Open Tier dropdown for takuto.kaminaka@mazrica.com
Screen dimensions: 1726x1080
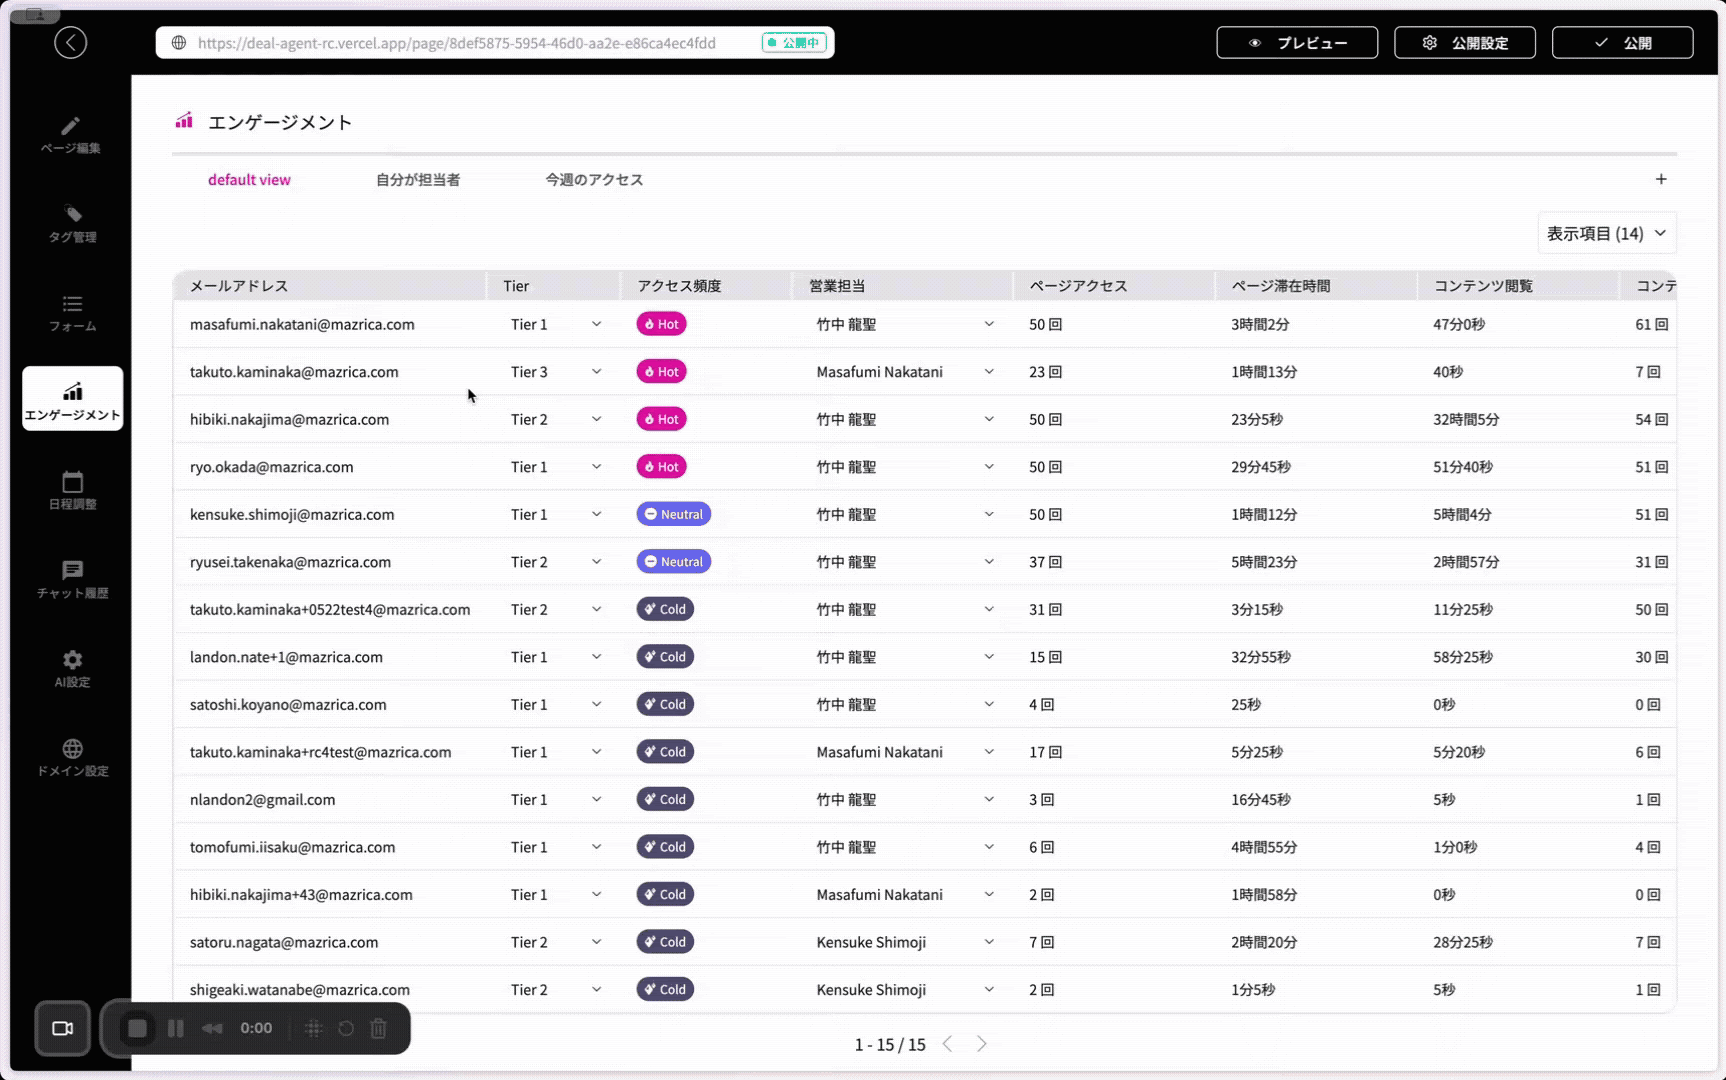click(x=596, y=372)
